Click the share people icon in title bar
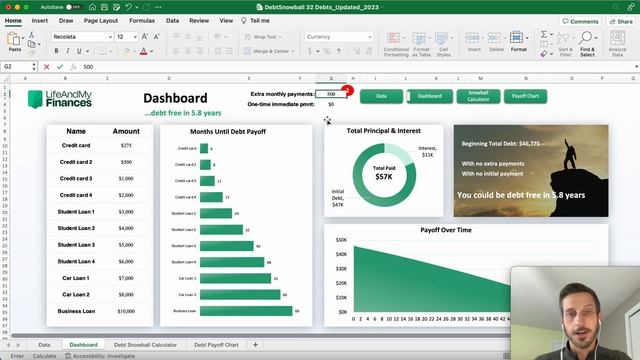 point(631,7)
